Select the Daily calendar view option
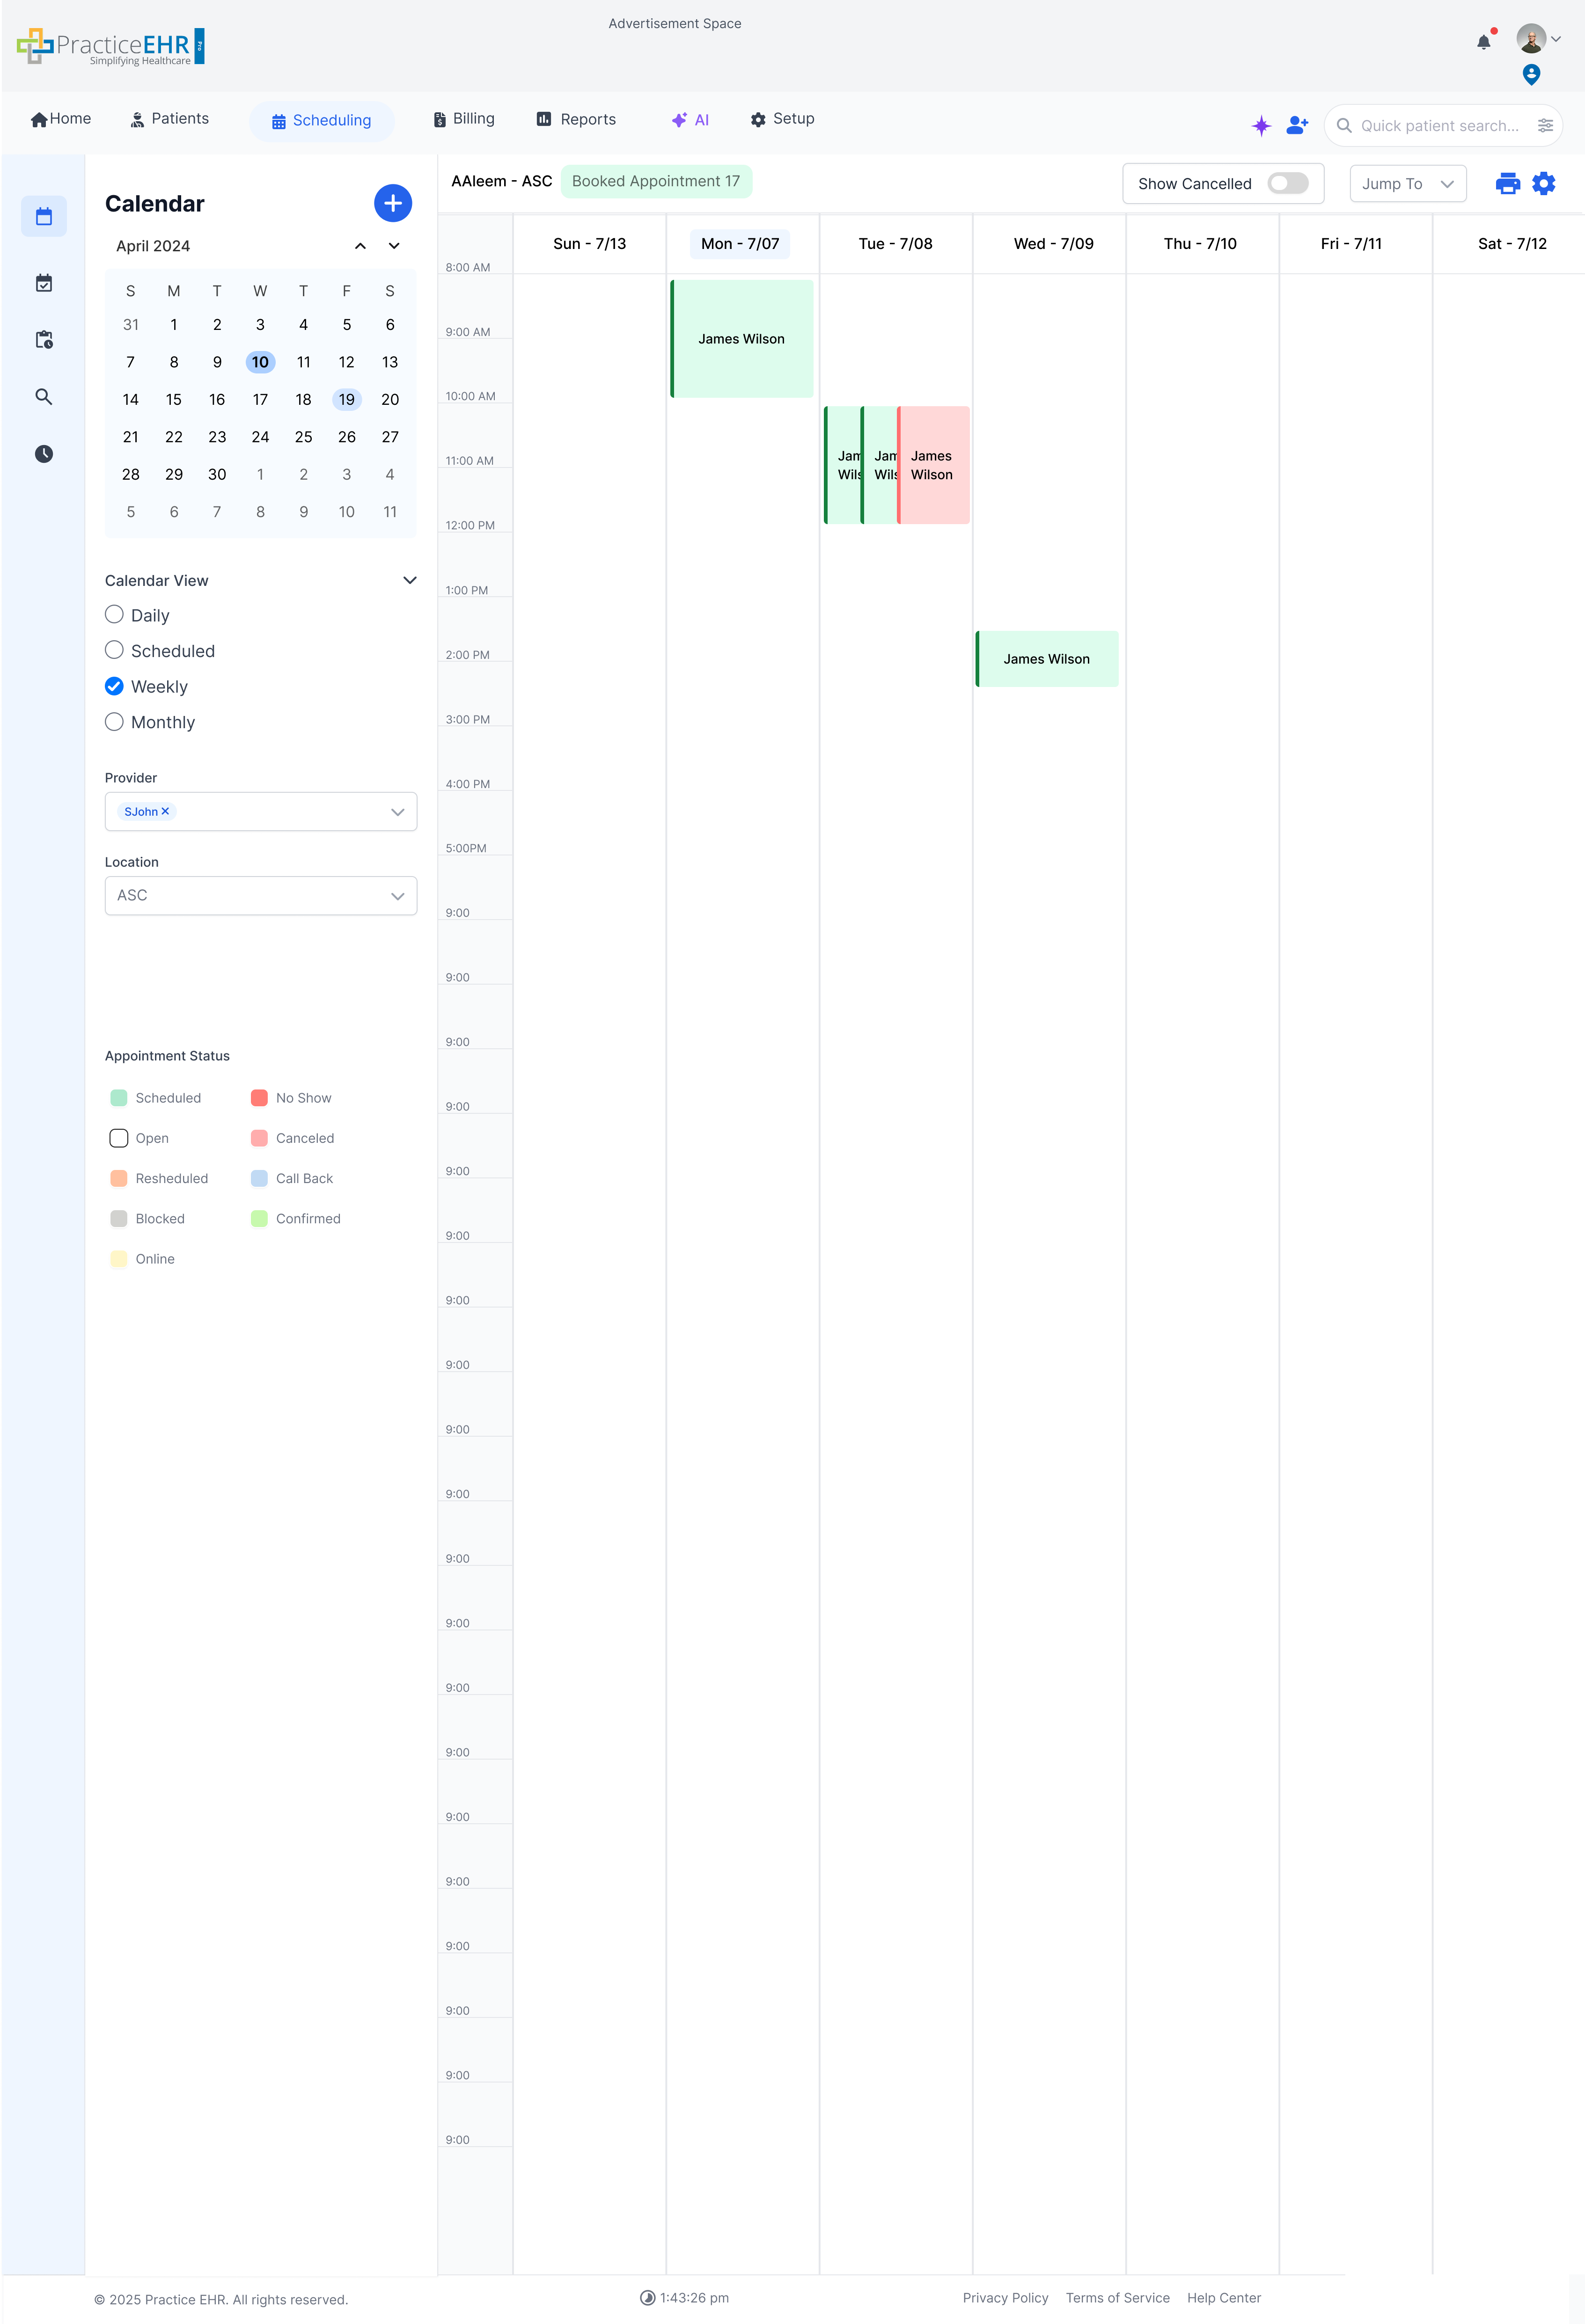This screenshot has width=1585, height=2324. (114, 614)
